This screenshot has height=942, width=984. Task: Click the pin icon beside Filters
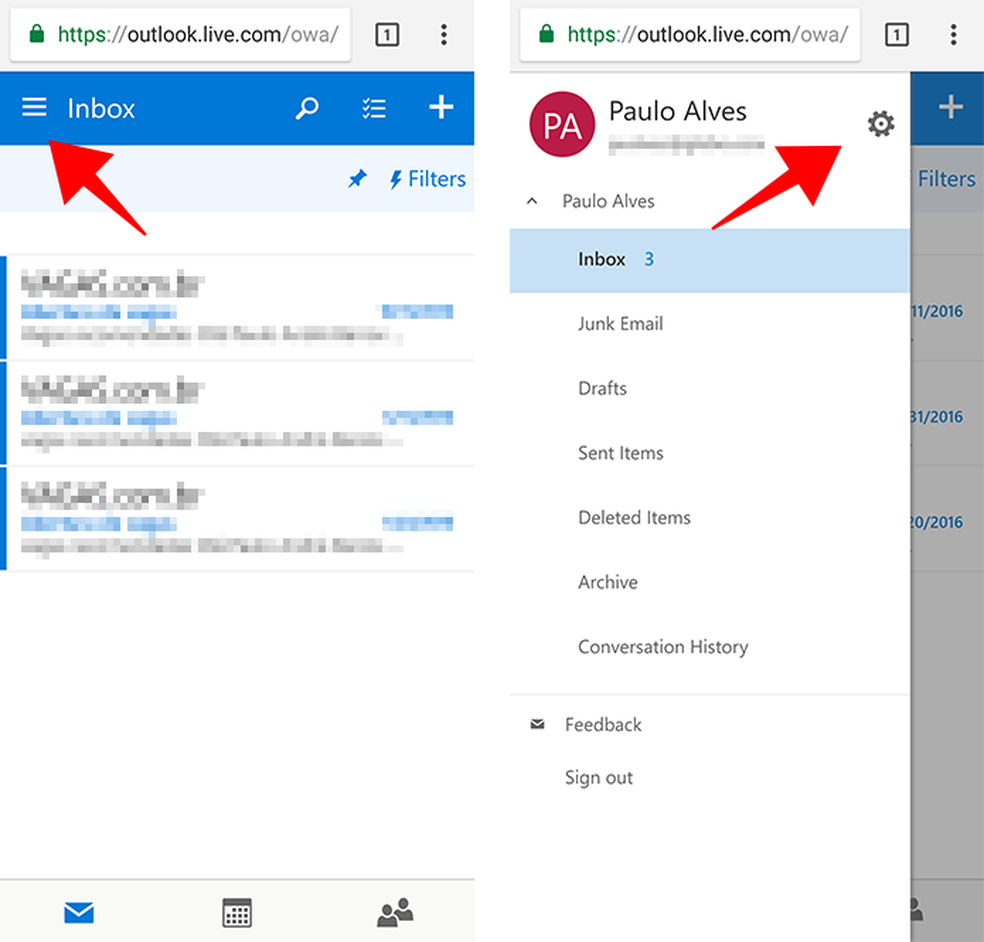(357, 179)
